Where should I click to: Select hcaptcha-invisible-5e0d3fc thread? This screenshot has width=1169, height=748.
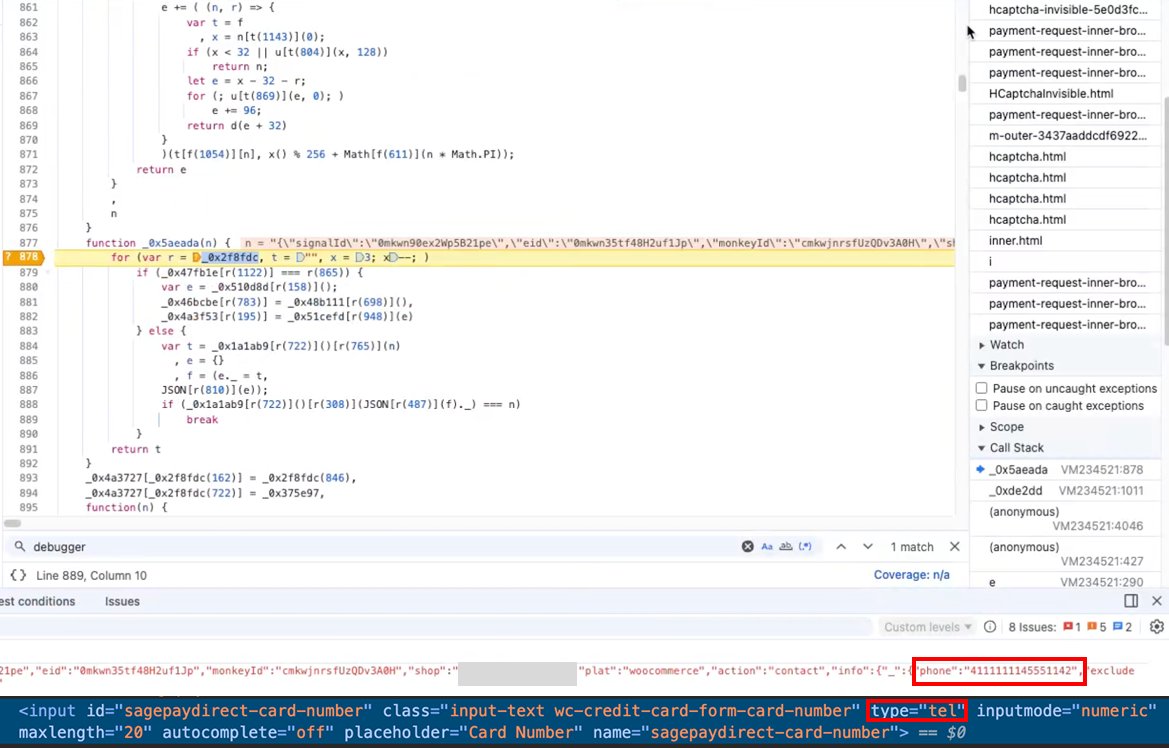tap(1068, 10)
